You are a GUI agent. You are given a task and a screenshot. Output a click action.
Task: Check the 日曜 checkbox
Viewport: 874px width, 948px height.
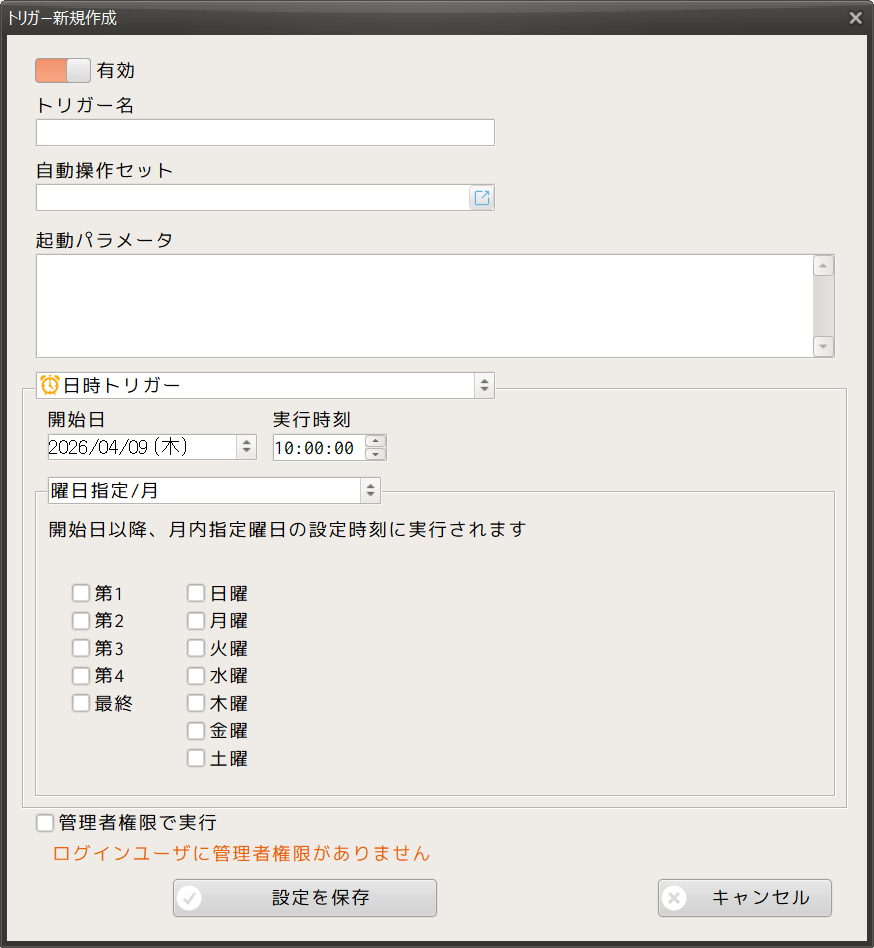[x=196, y=593]
